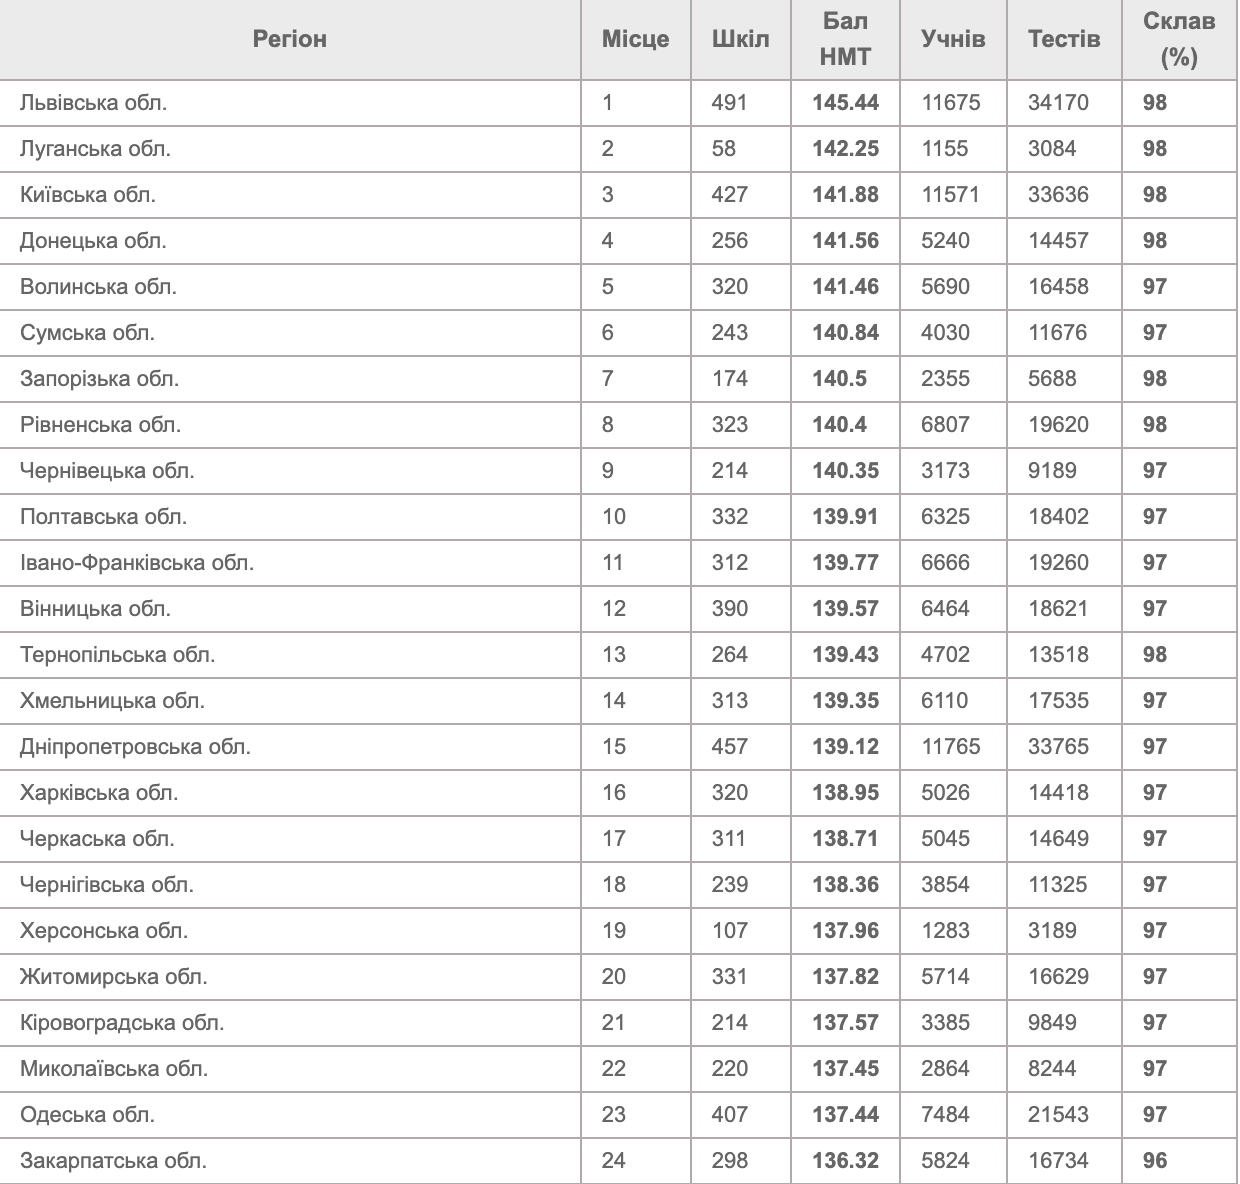
Task: Open Львівська обл. region row
Action: pos(93,102)
